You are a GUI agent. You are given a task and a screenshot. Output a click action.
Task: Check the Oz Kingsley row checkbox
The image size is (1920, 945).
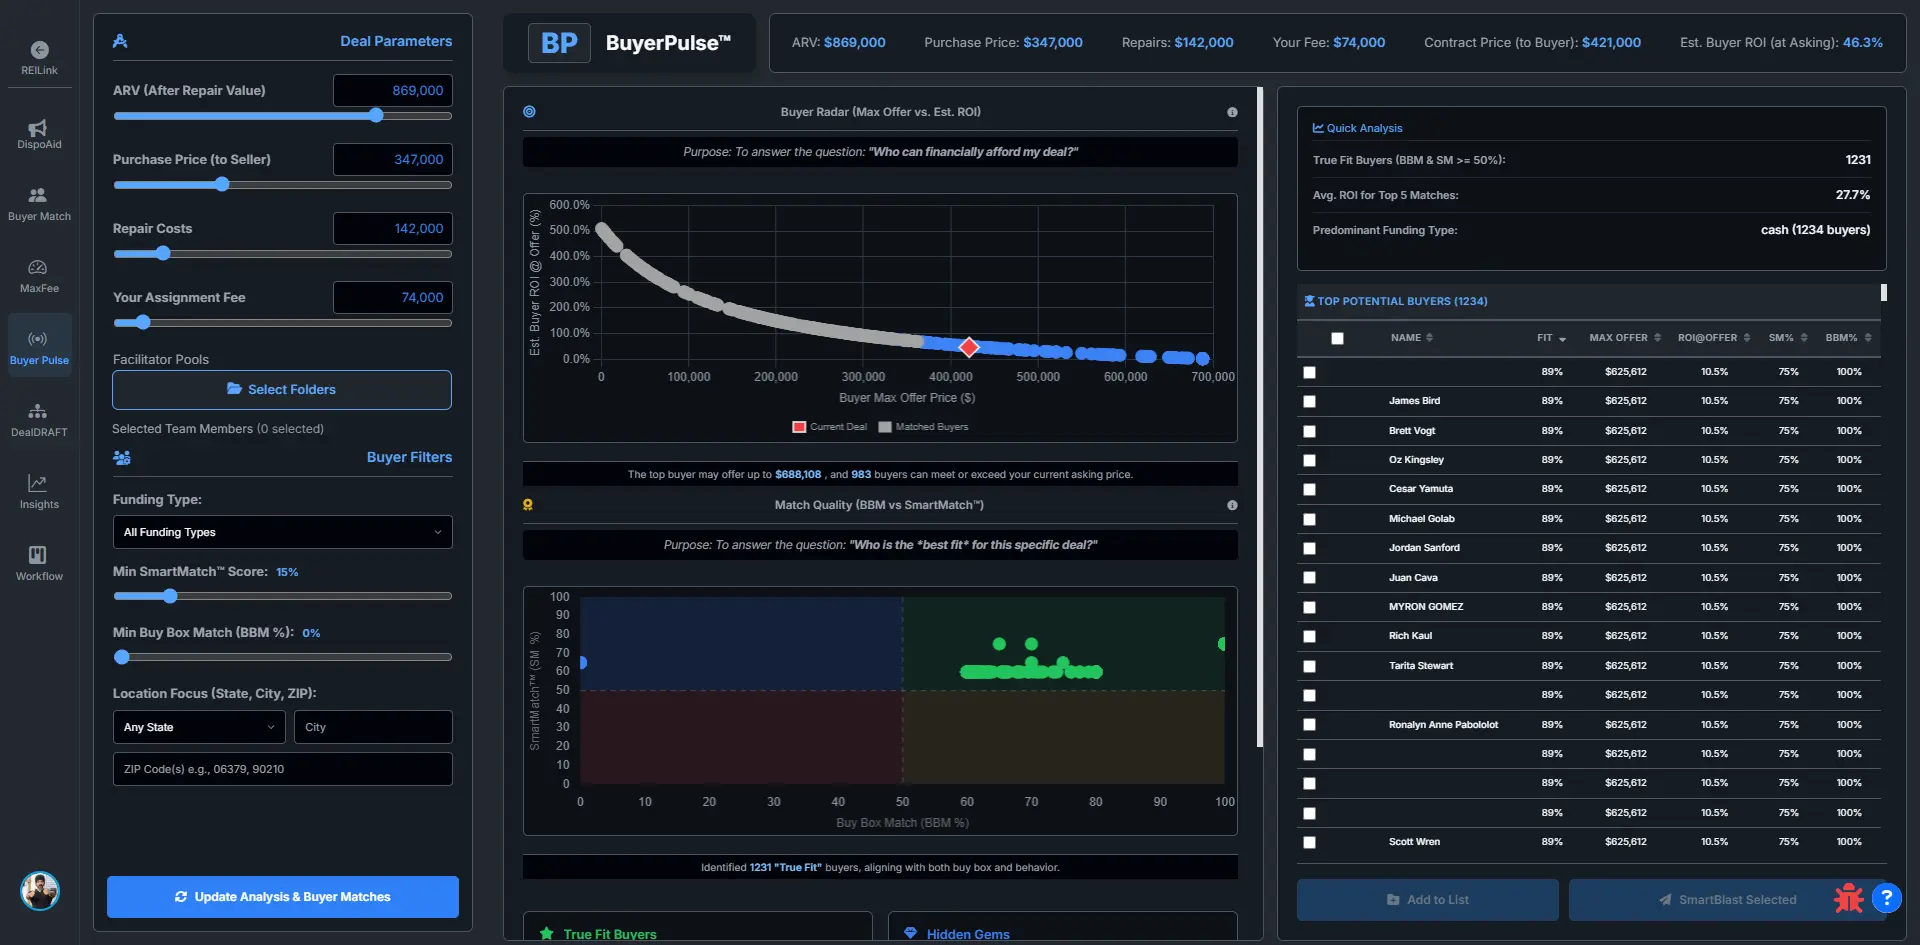coord(1309,460)
